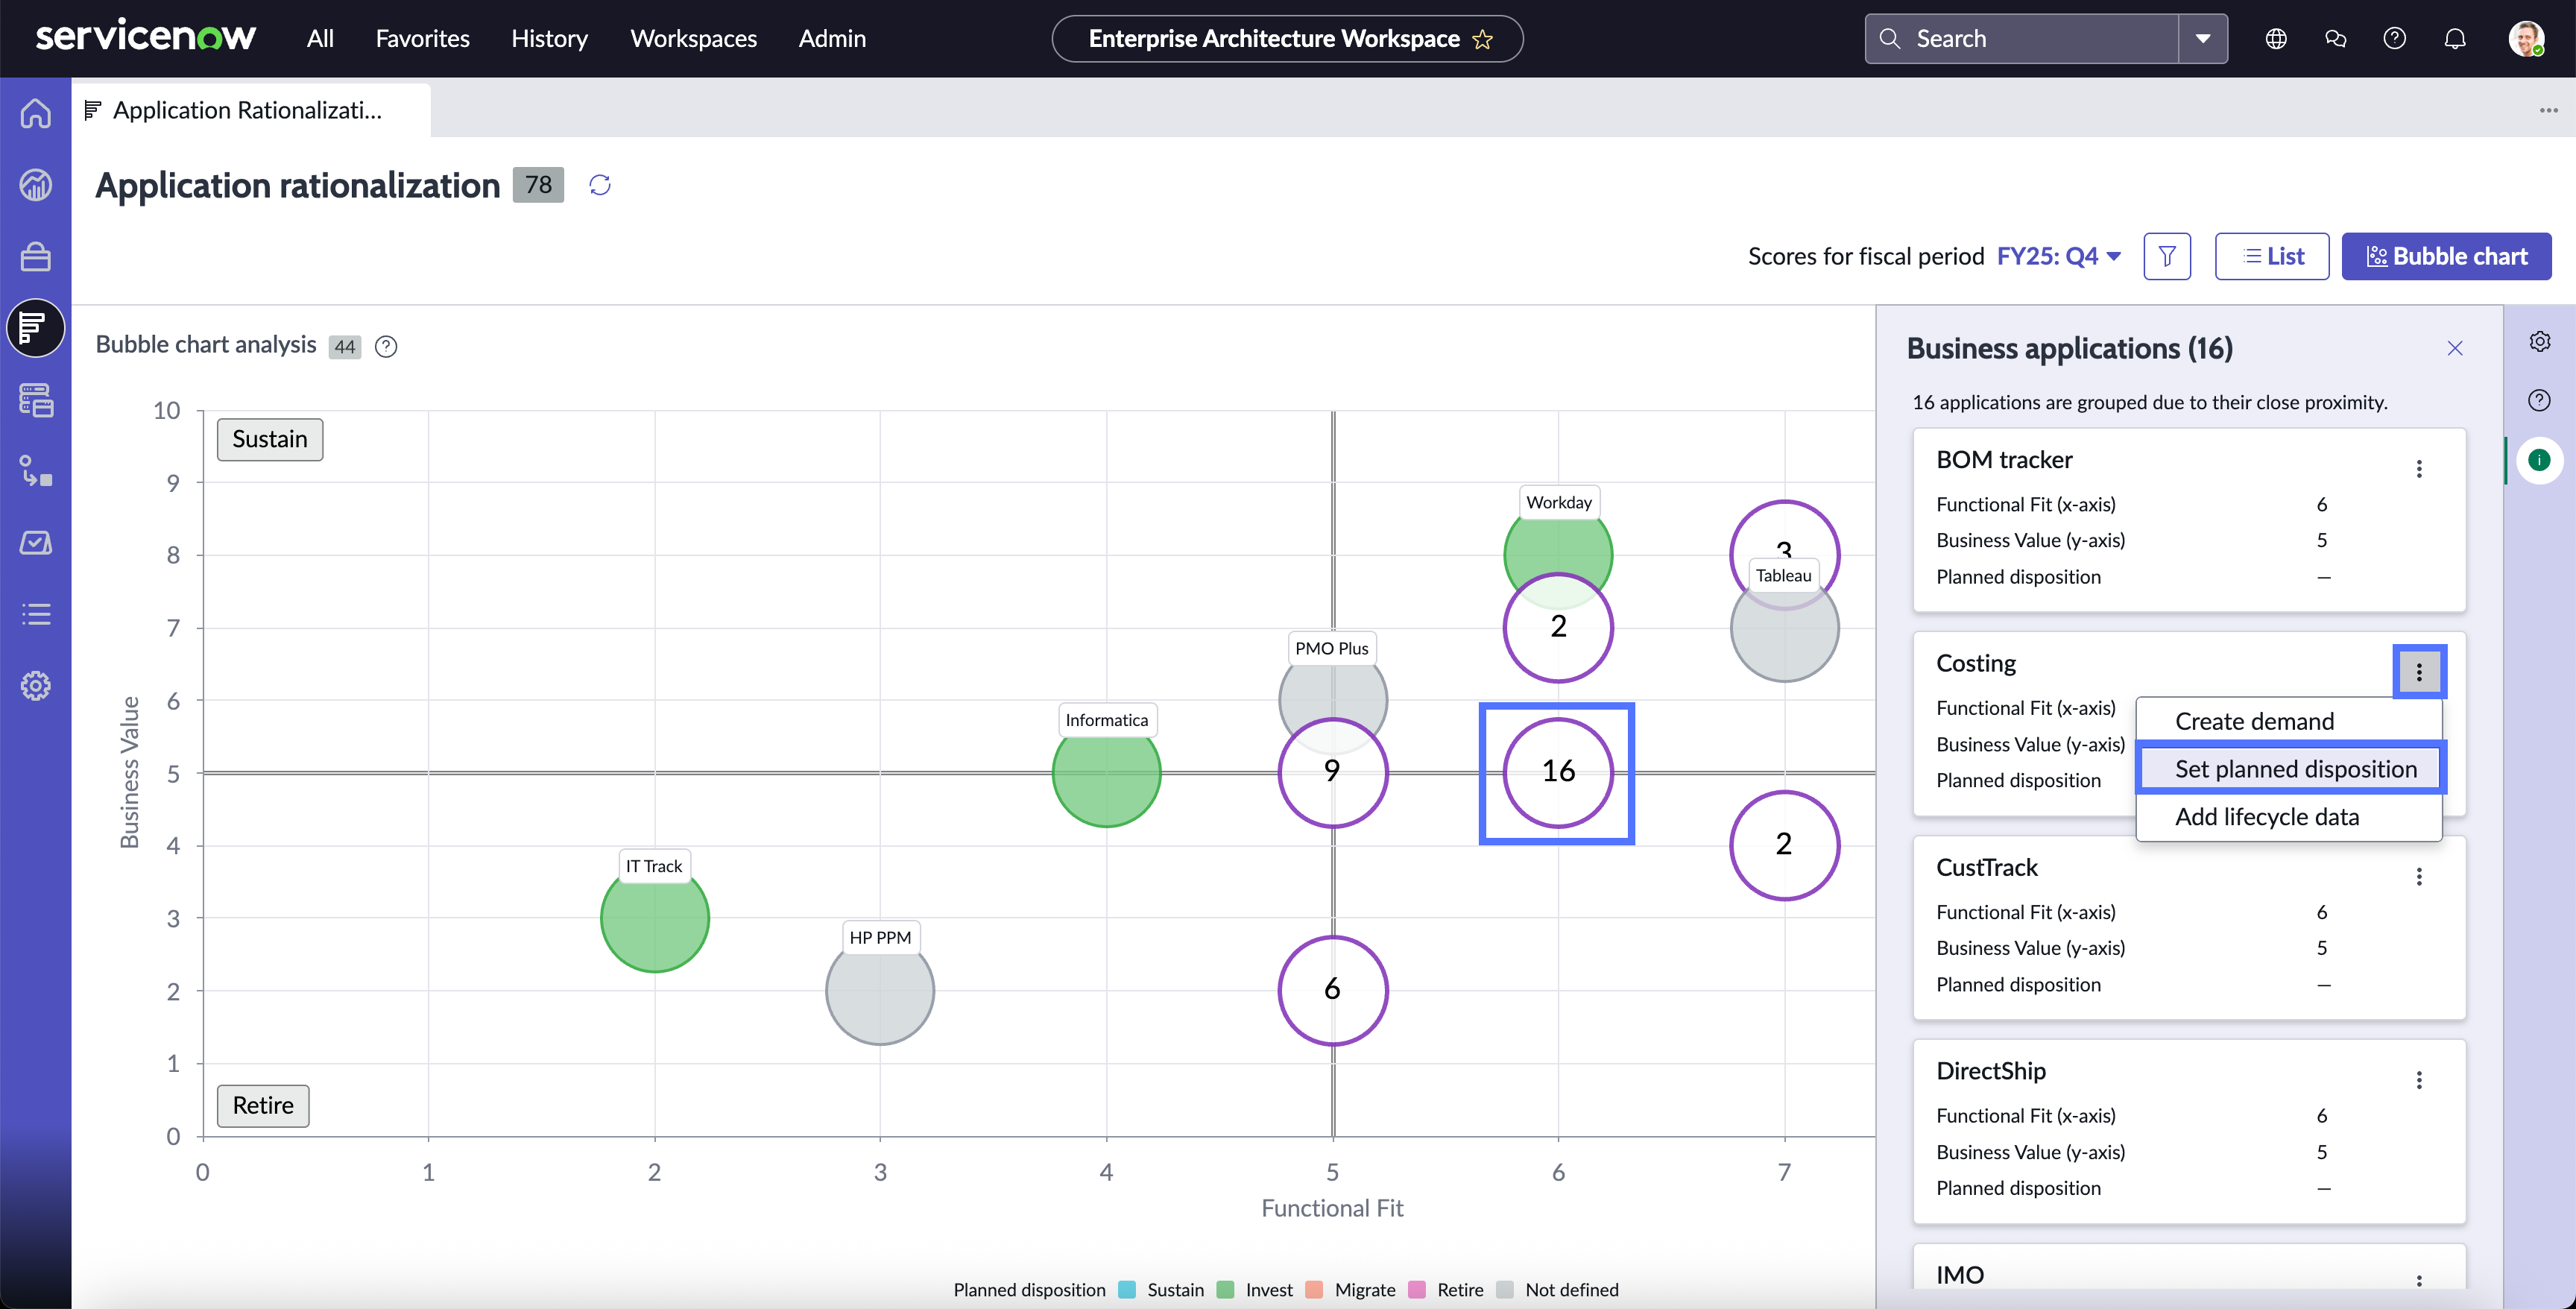
Task: Choose Add lifecycle data menu item
Action: tap(2289, 816)
